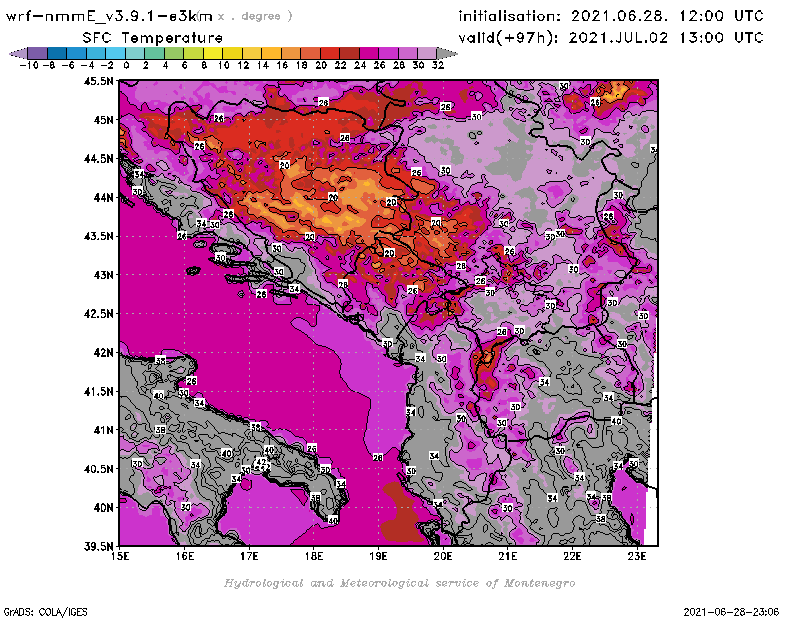Click the latitude label '43.5N'
This screenshot has width=800, height=618.
tap(98, 236)
